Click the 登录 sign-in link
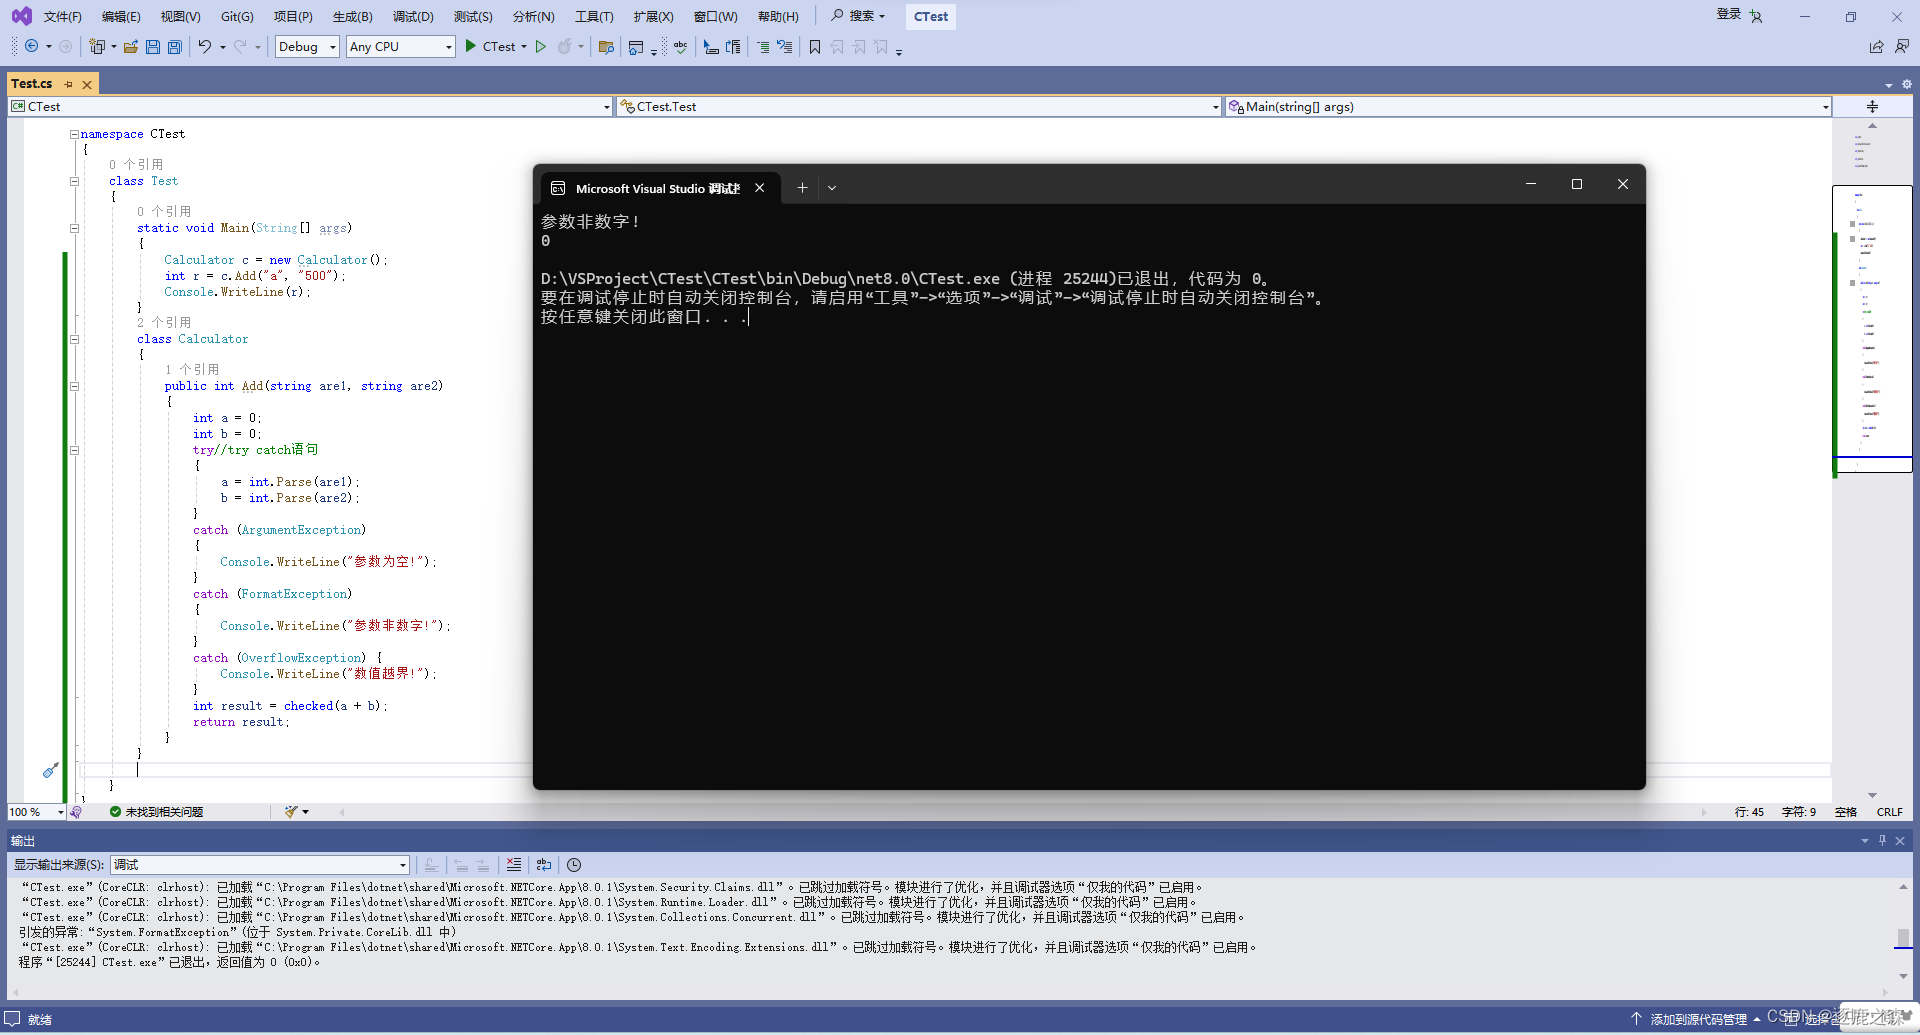This screenshot has width=1920, height=1035. pyautogui.click(x=1729, y=14)
